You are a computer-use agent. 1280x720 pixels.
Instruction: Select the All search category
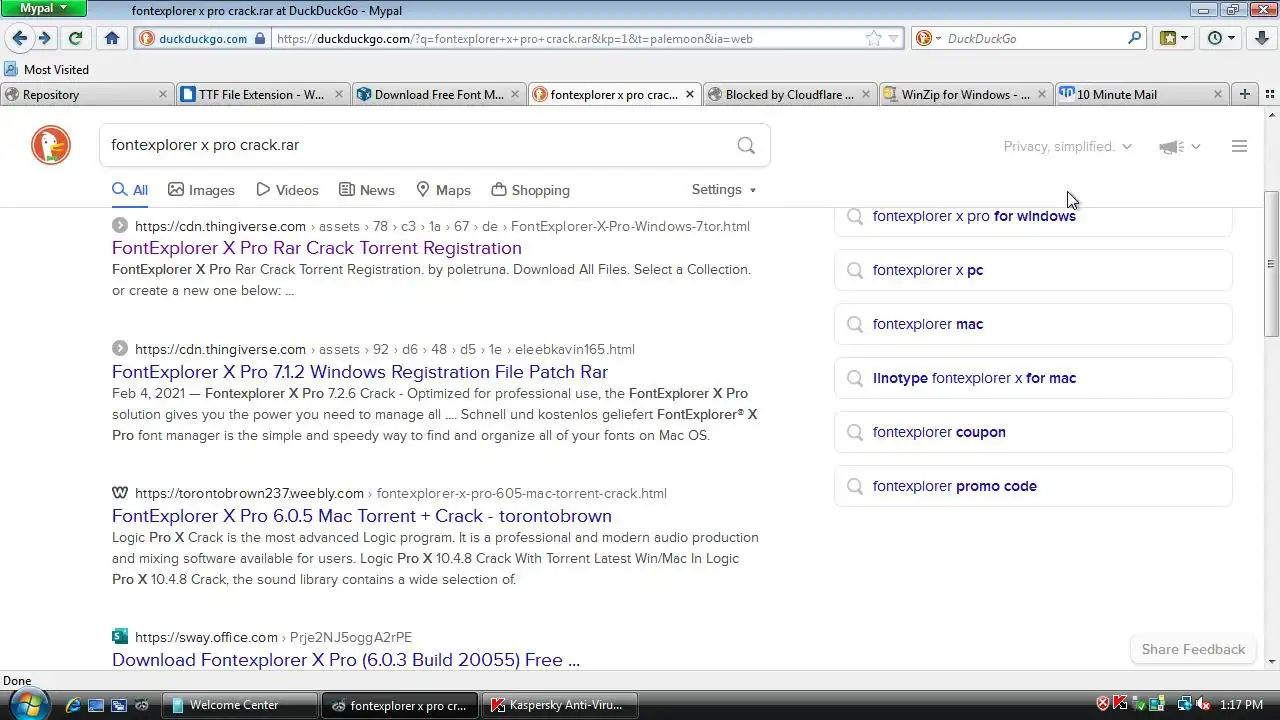pyautogui.click(x=130, y=190)
